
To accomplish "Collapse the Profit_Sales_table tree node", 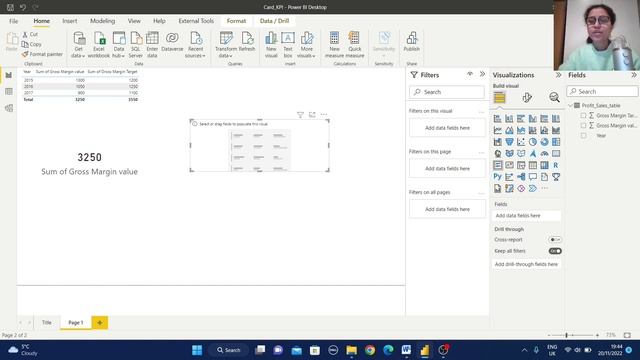I will click(571, 105).
